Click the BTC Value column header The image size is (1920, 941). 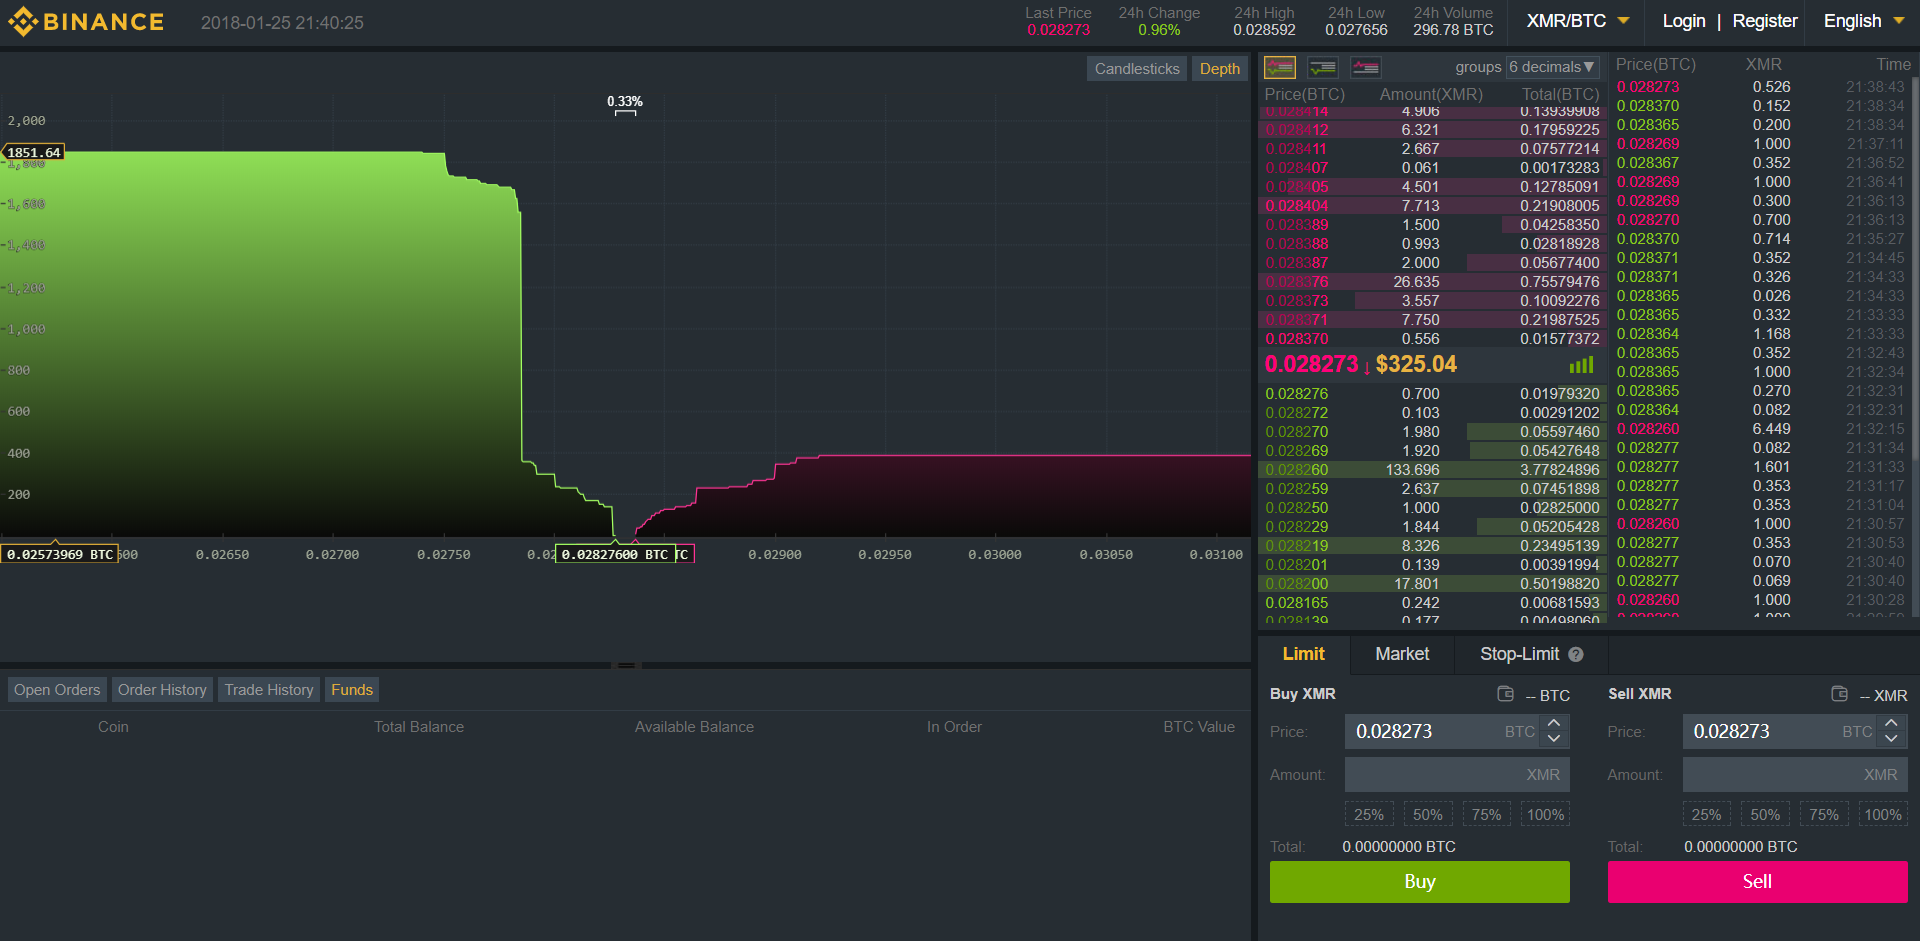(x=1199, y=727)
